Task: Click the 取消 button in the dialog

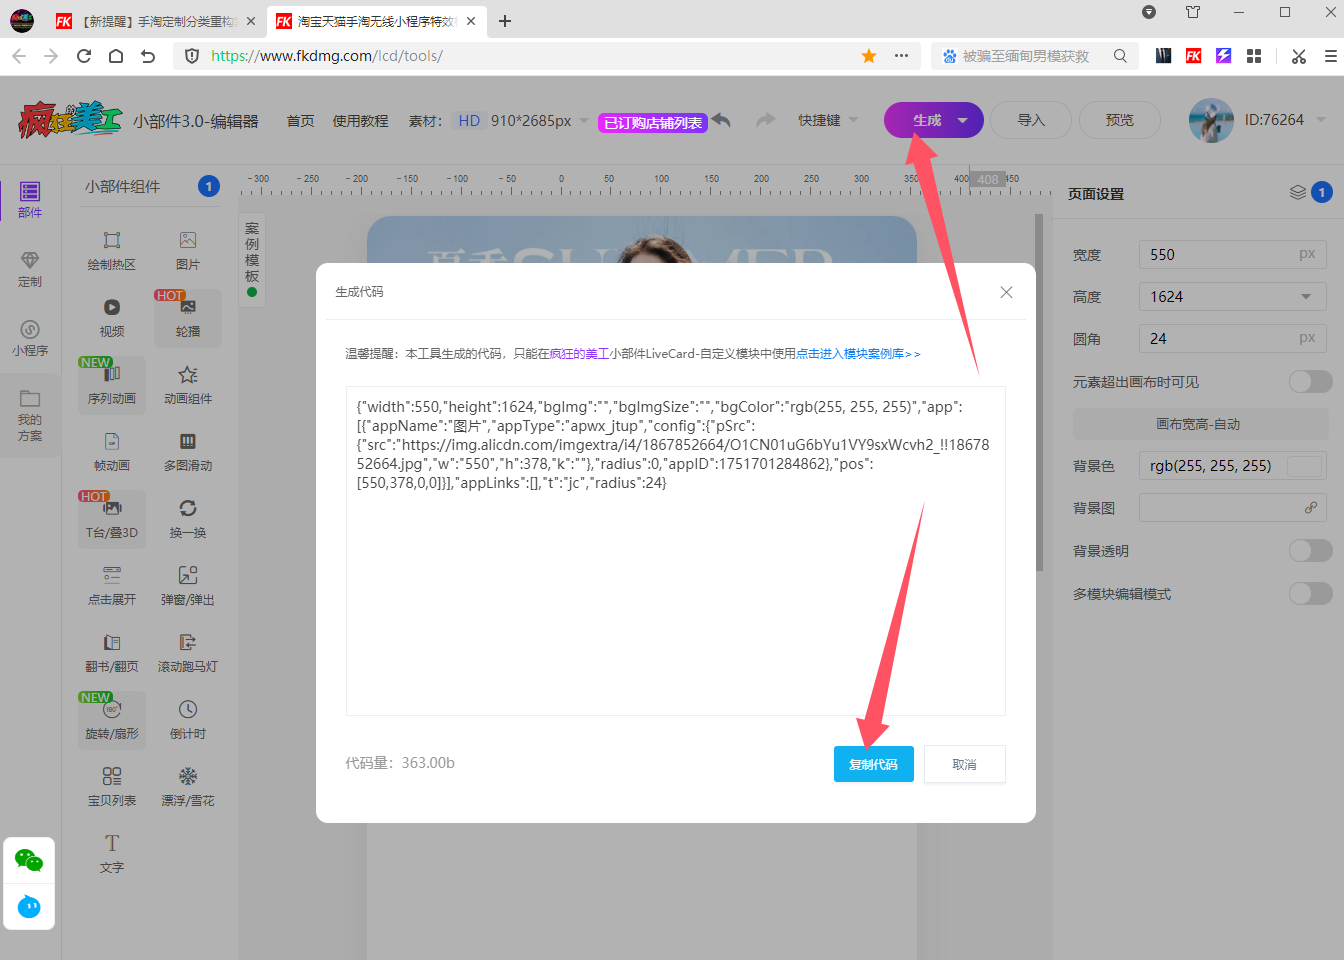Action: click(x=965, y=764)
